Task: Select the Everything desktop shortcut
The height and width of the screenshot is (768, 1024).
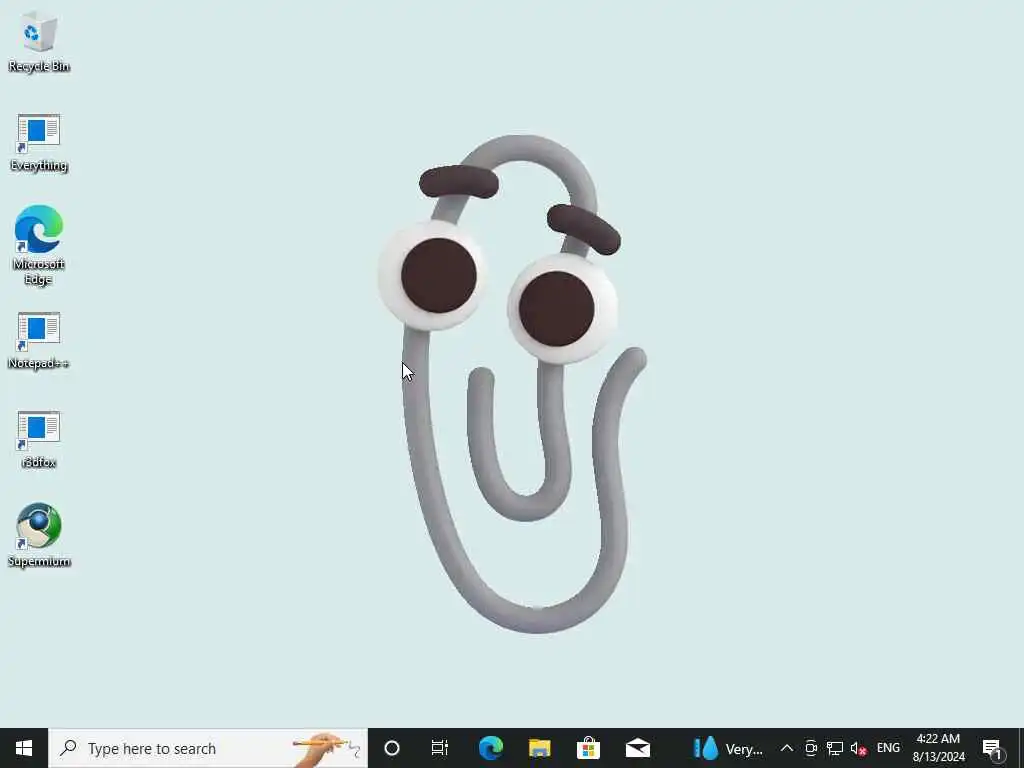Action: pos(39,143)
